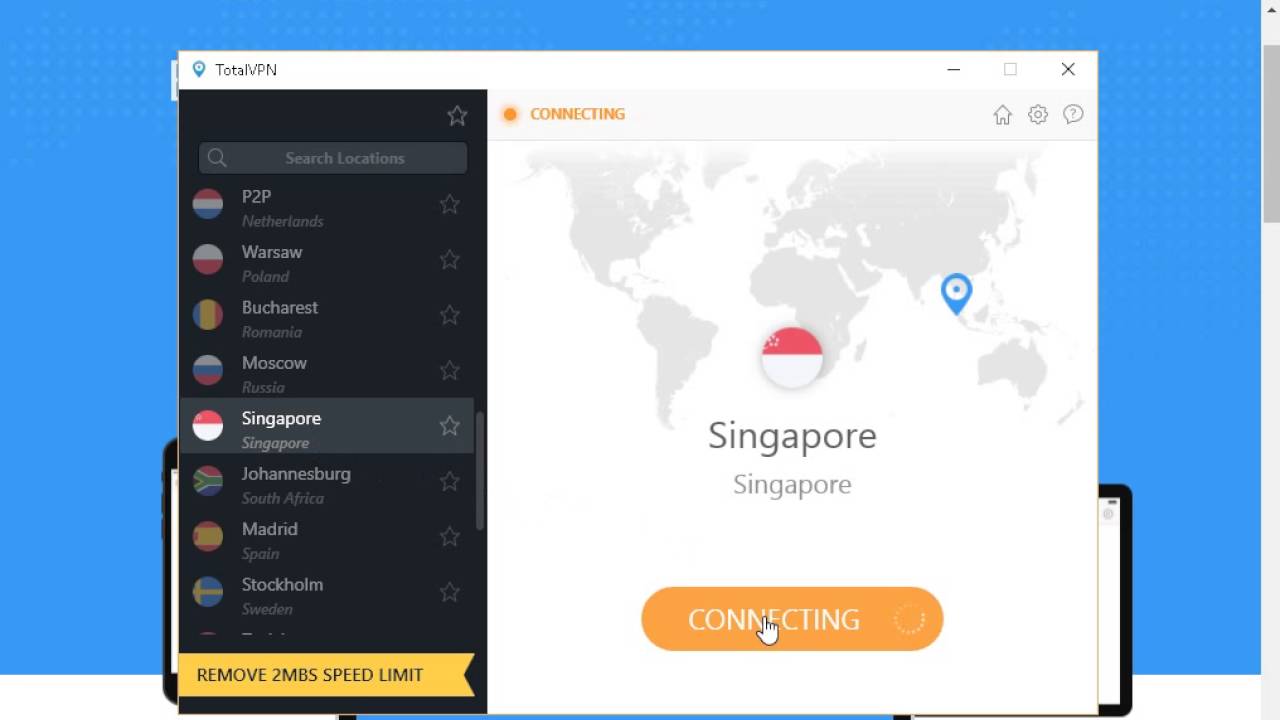
Task: Click the large Singapore city heading
Action: pyautogui.click(x=792, y=436)
